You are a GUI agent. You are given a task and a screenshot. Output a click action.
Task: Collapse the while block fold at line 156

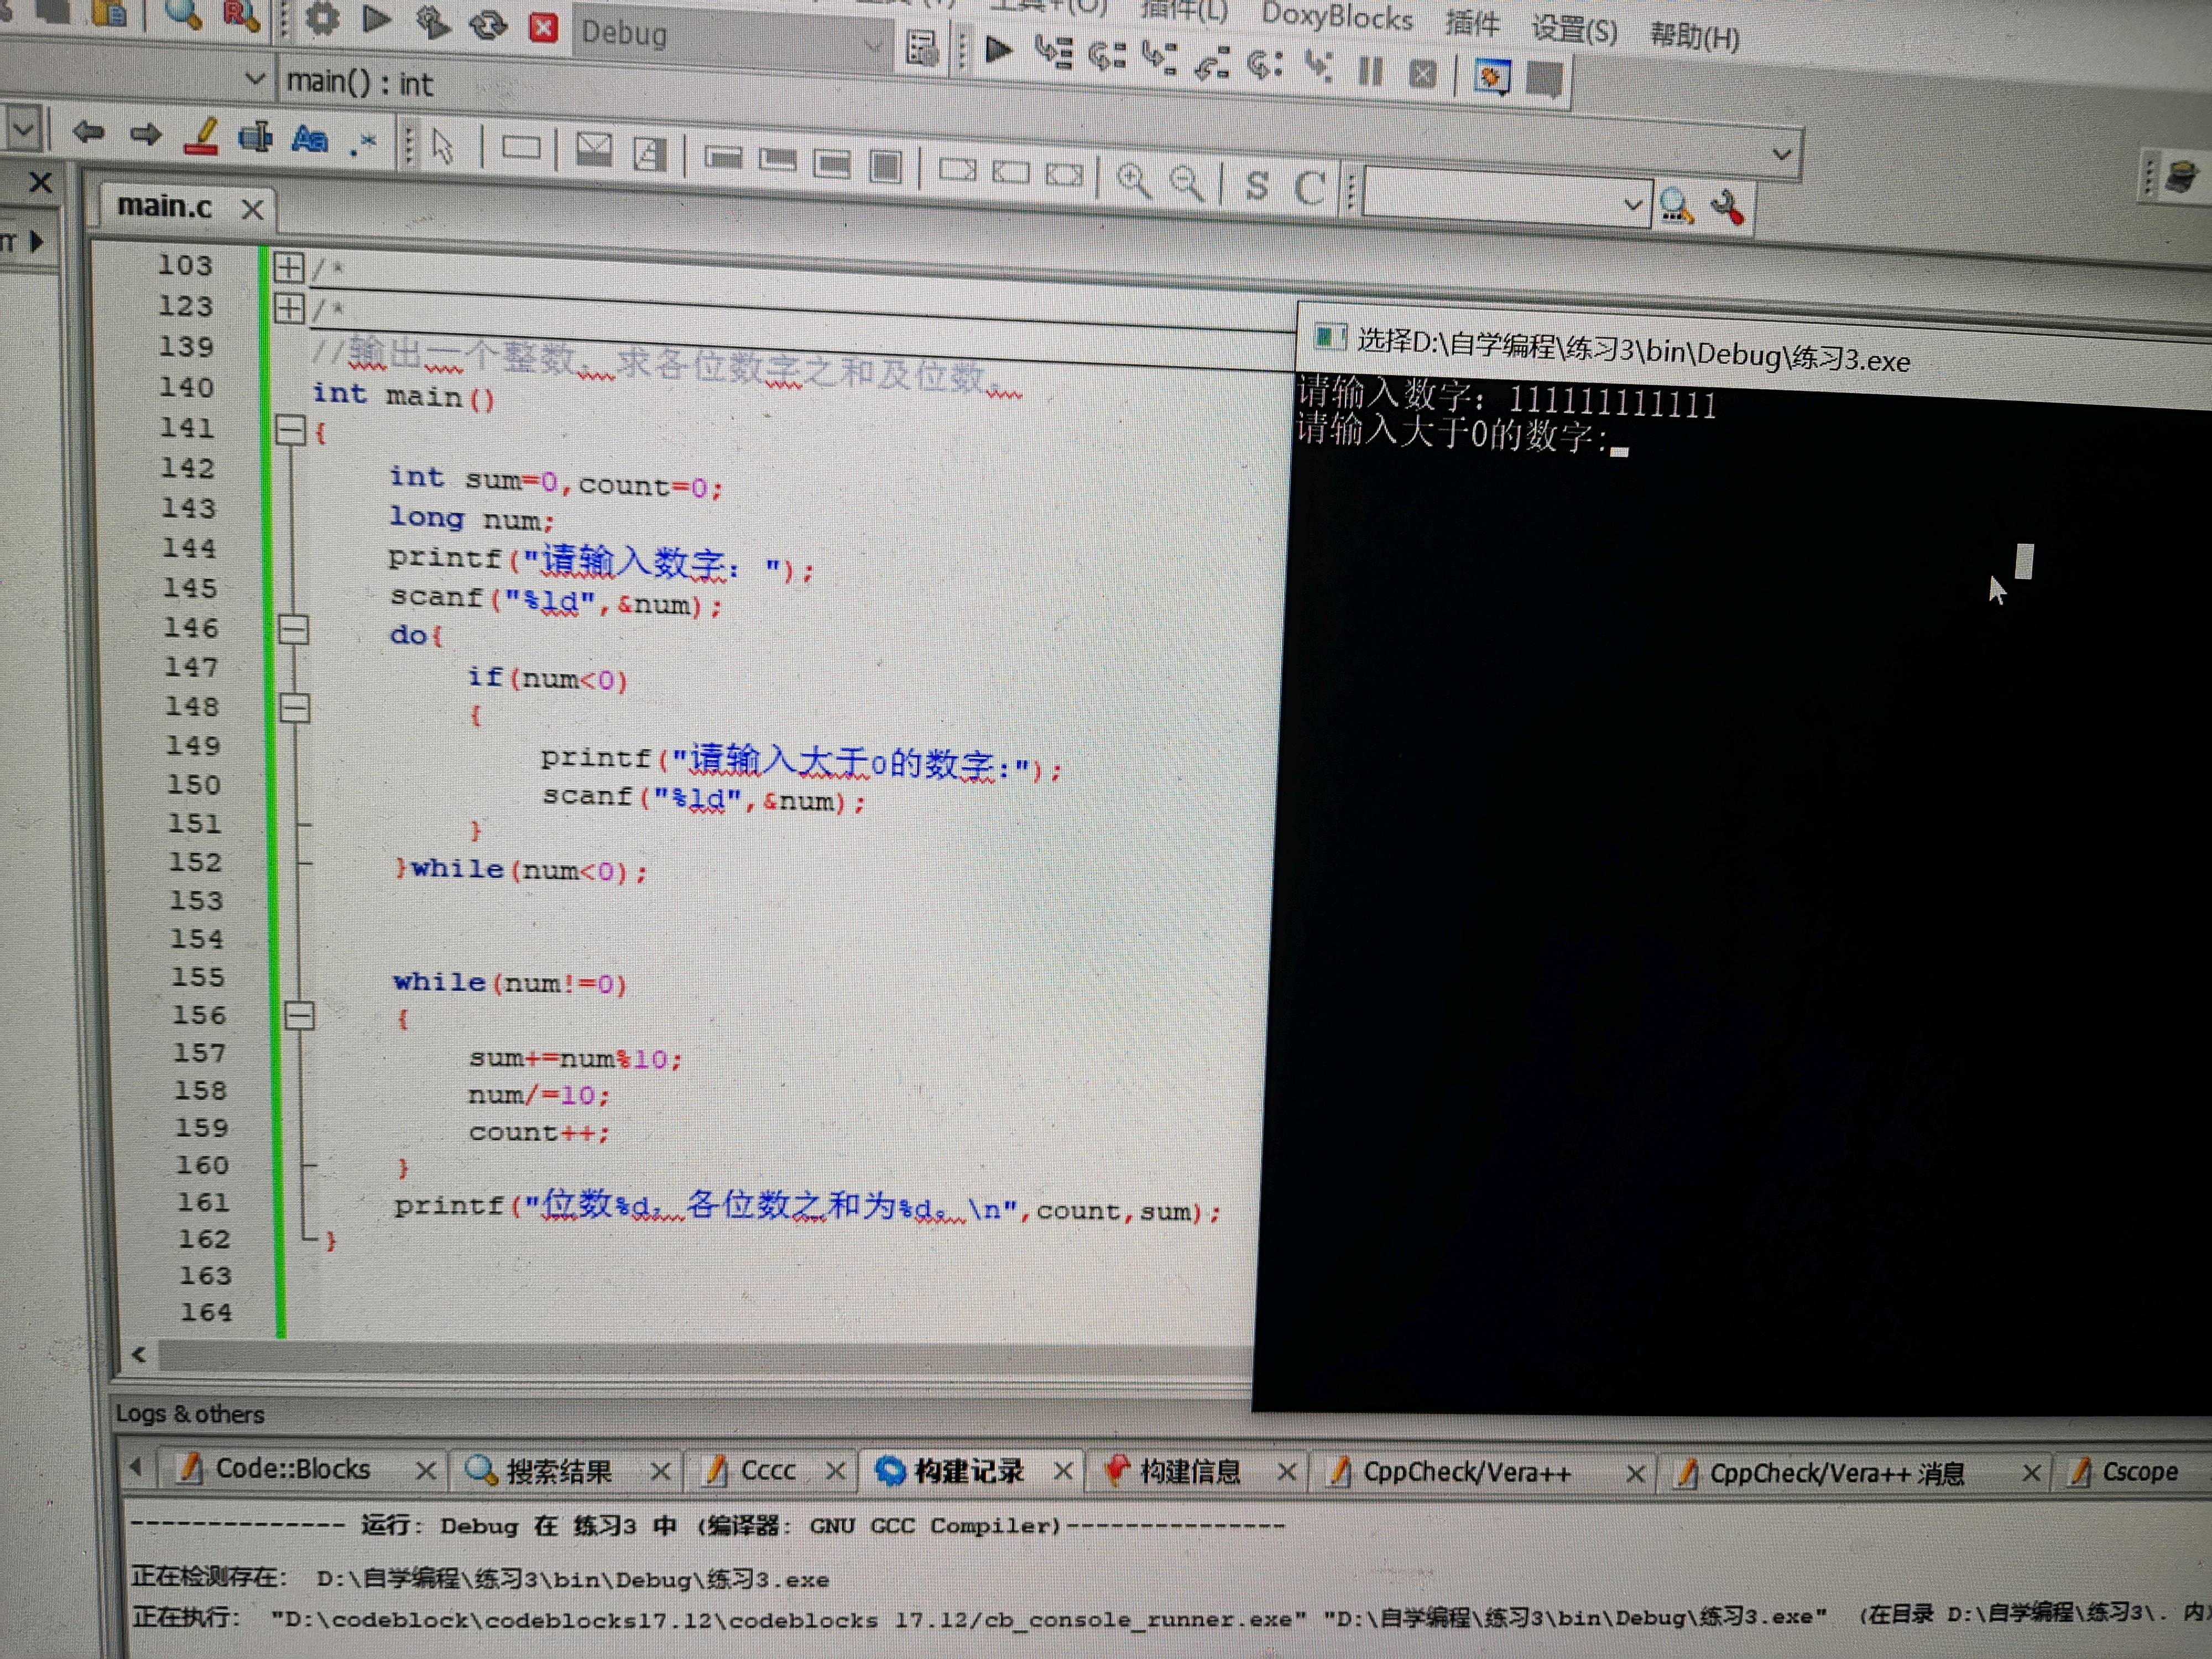point(299,1016)
